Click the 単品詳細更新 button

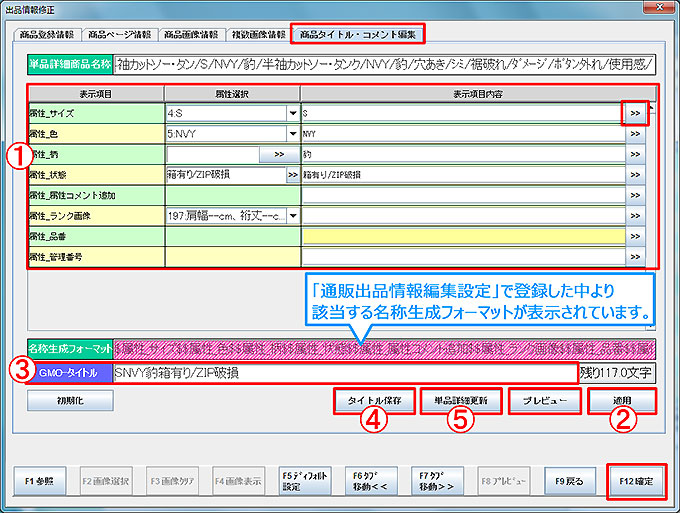(x=461, y=401)
